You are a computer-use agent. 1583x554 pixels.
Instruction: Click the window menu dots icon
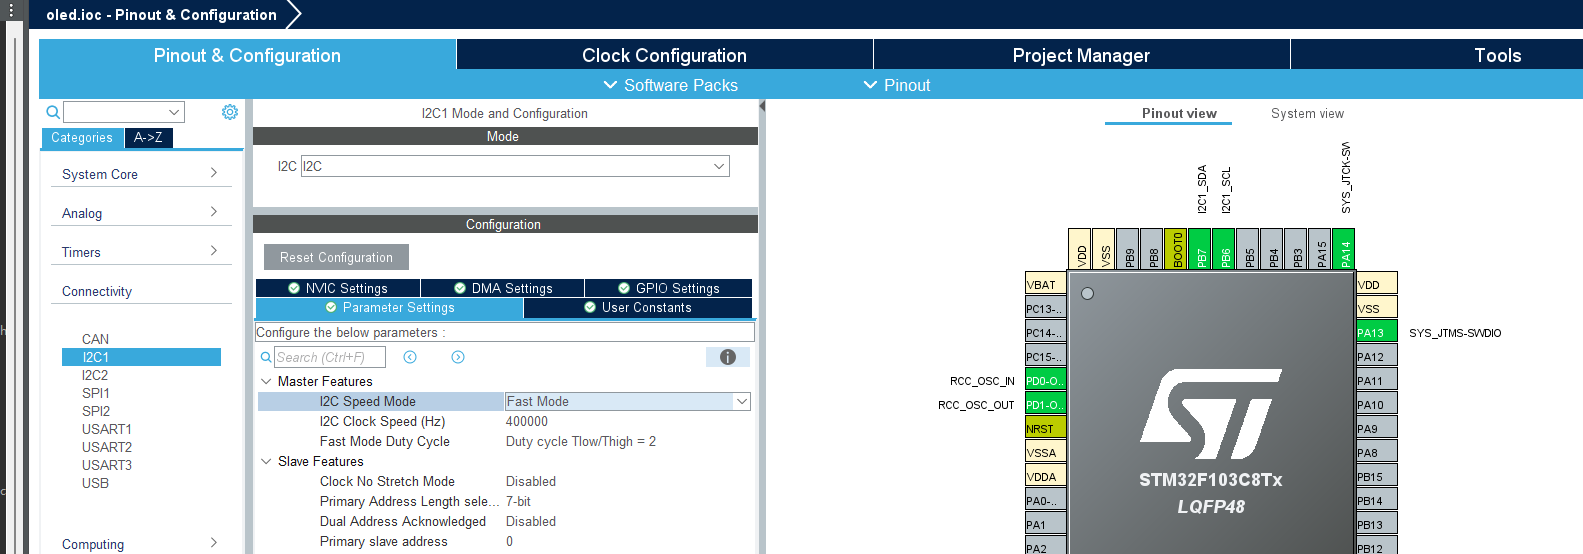point(12,10)
